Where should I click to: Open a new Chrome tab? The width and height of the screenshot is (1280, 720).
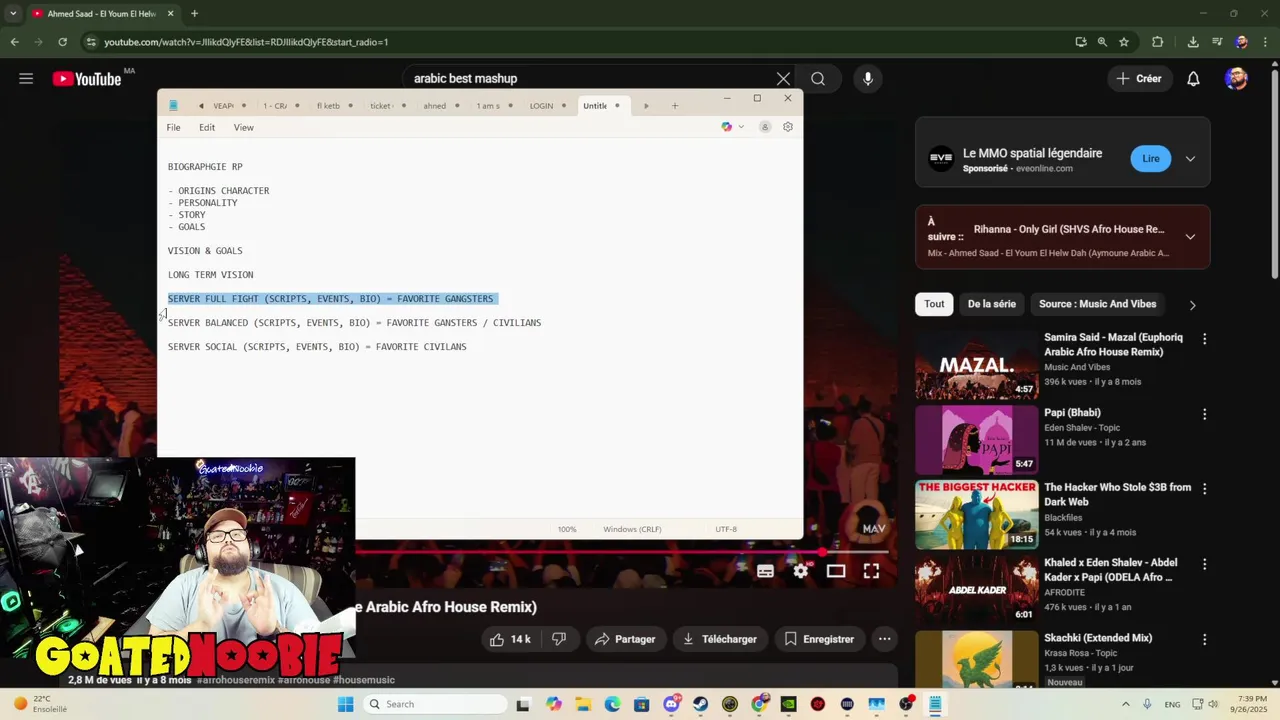pos(194,13)
